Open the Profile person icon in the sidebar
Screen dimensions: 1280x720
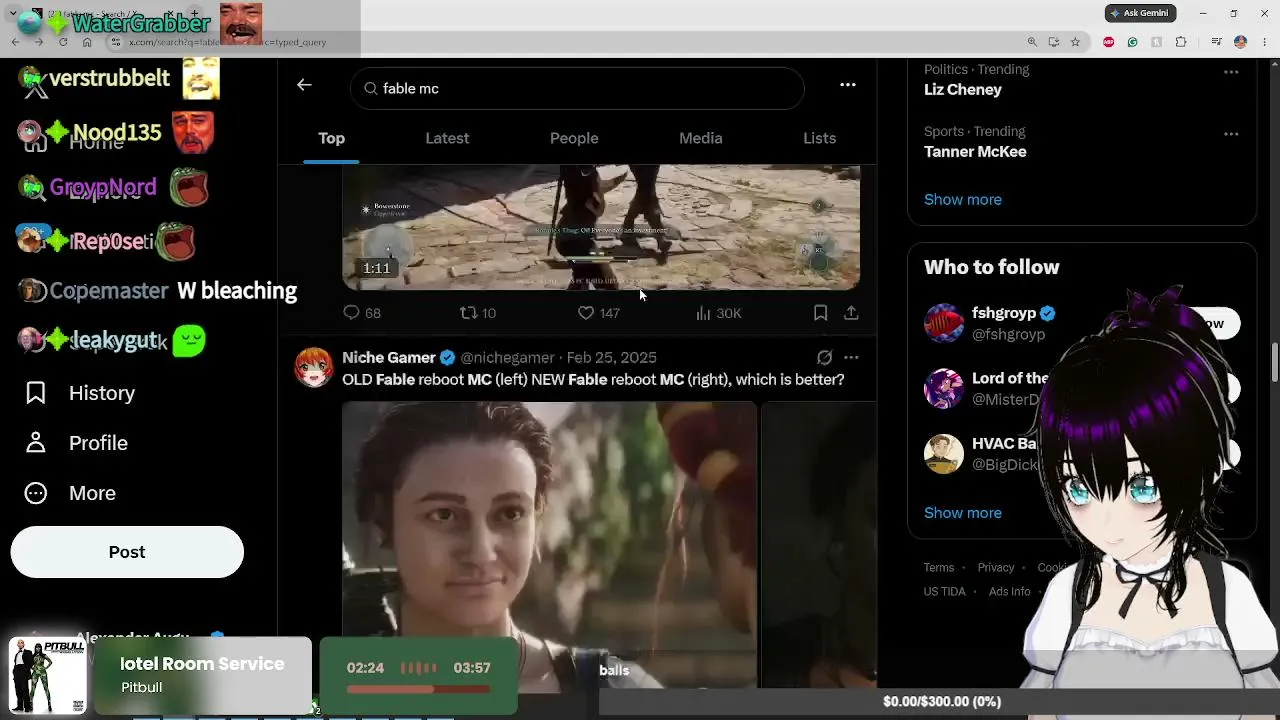36,443
